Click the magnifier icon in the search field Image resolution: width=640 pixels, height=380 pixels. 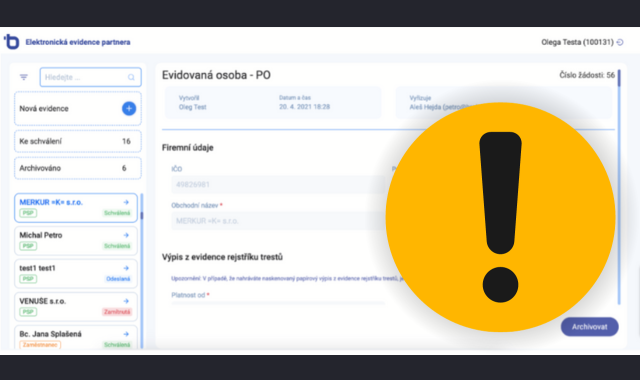pyautogui.click(x=131, y=77)
